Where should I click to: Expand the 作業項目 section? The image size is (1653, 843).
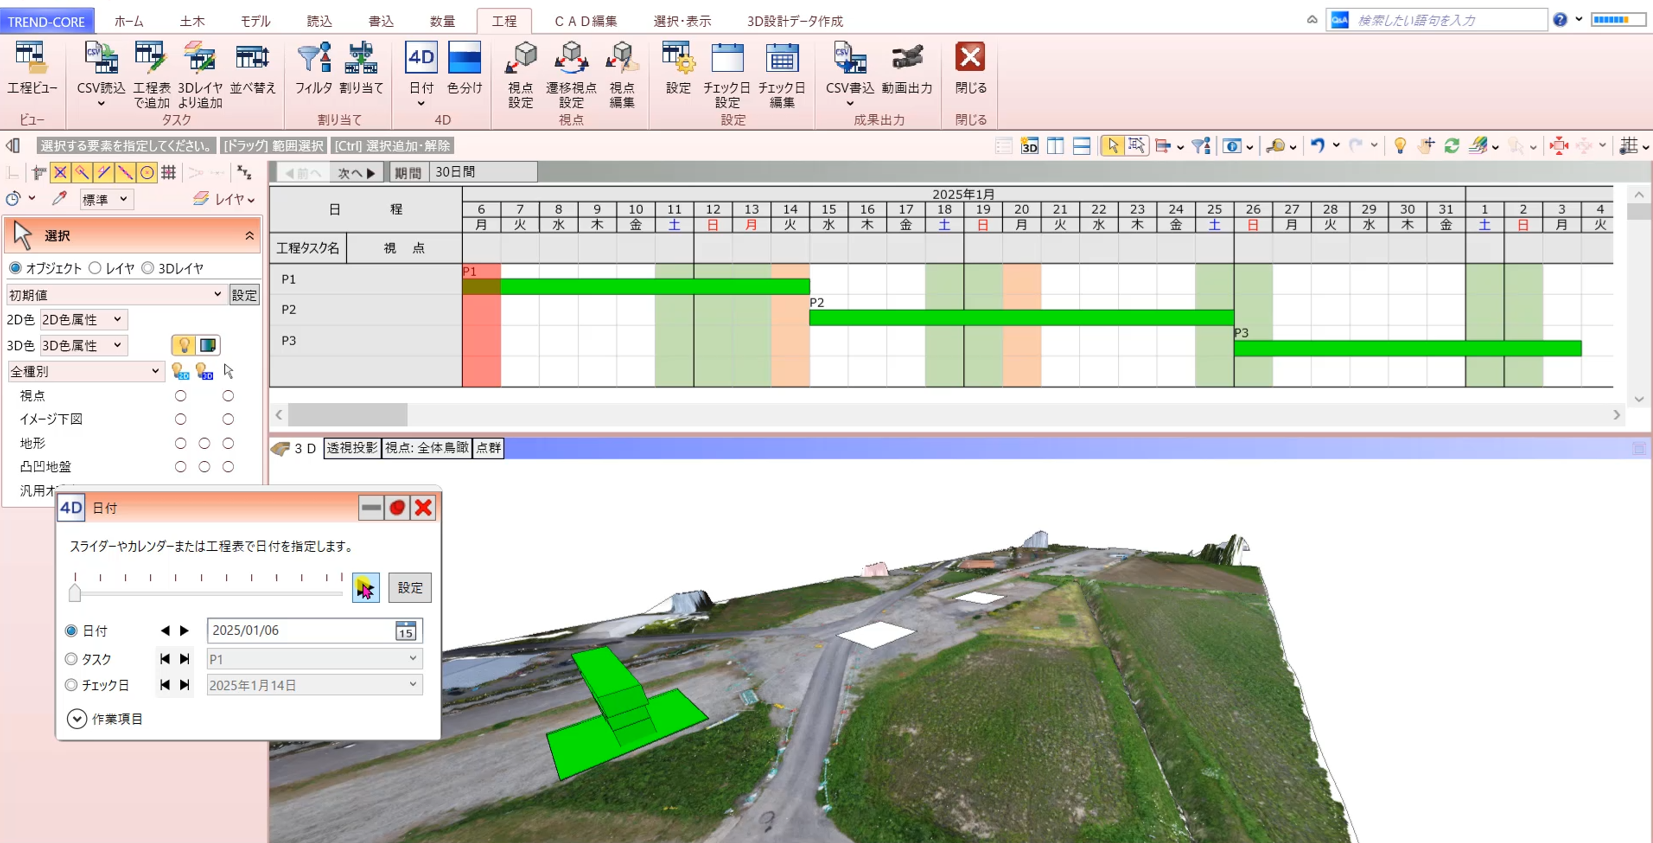[x=77, y=719]
